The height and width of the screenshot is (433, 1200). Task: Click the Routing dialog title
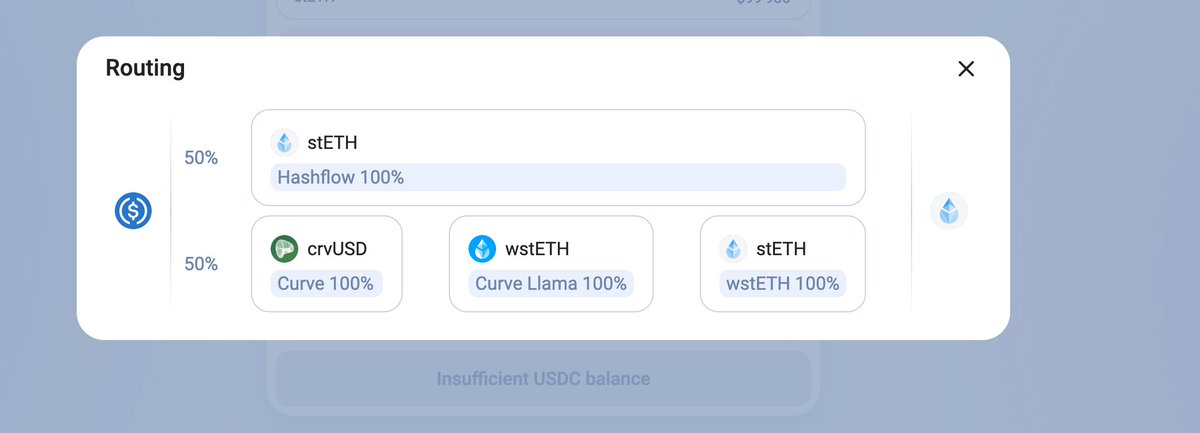click(x=146, y=69)
